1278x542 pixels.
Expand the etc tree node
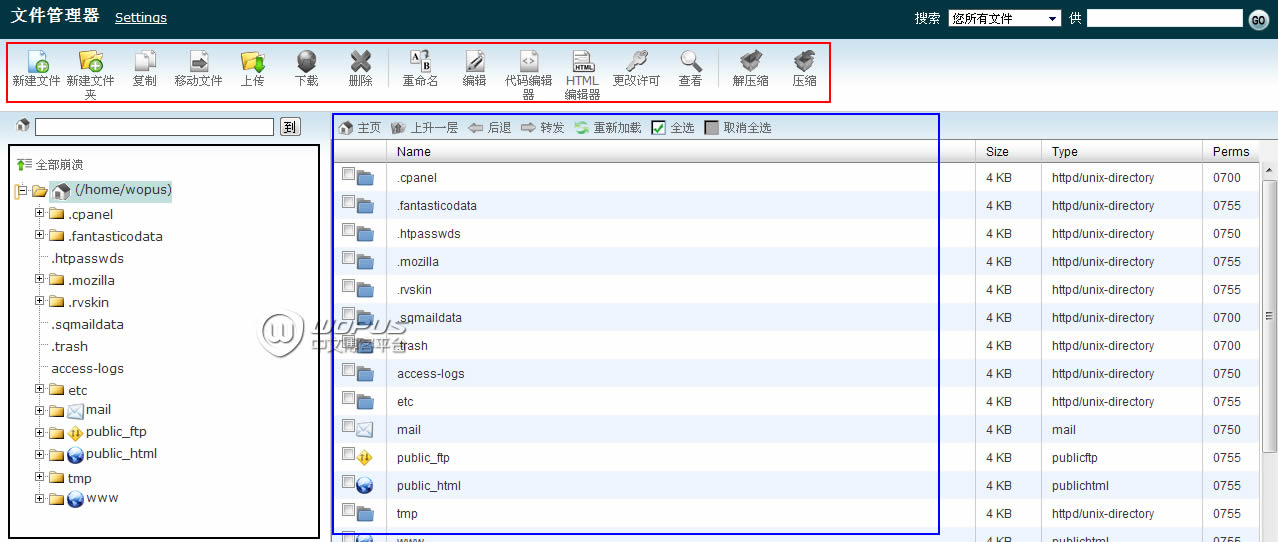[40, 389]
